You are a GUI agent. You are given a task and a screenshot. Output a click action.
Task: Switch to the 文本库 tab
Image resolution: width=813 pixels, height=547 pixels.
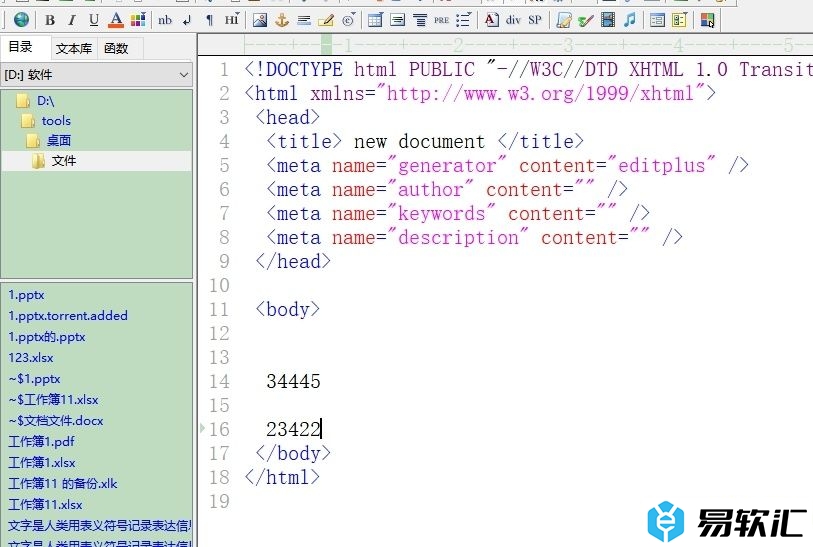(74, 49)
